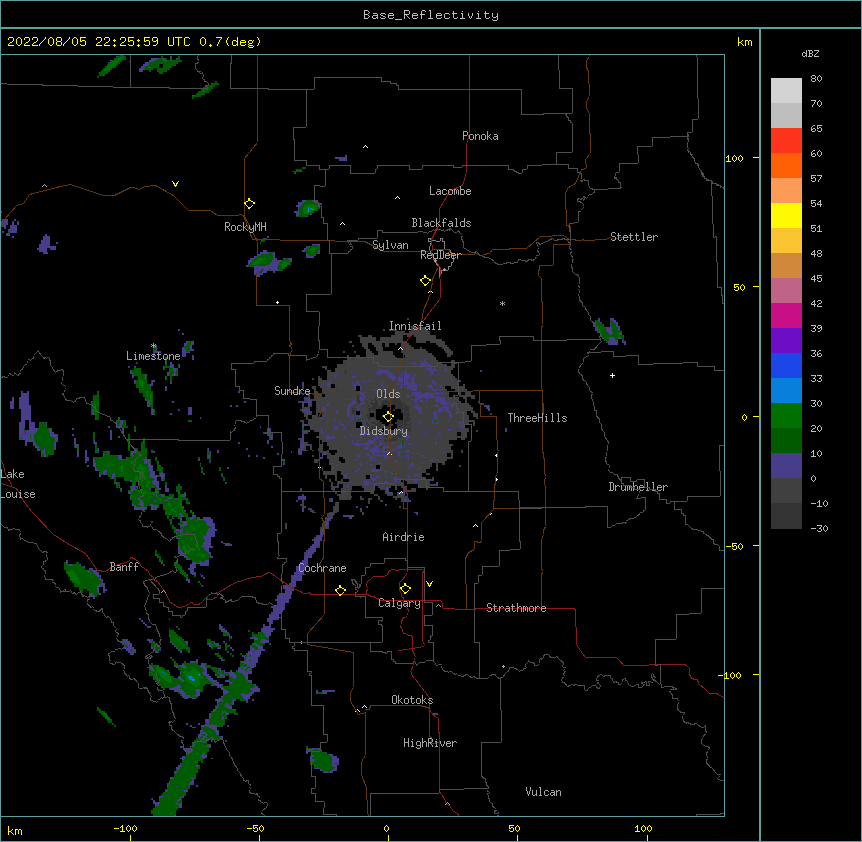Click the Lake Louise label

point(18,484)
